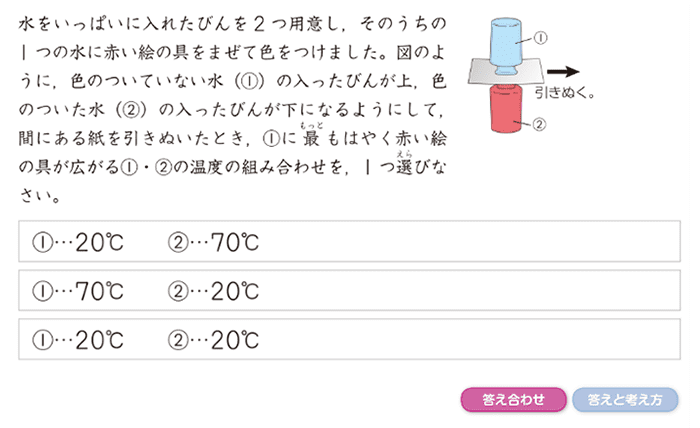Click the gray paper sheet between bottles
The width and height of the screenshot is (700, 428).
pyautogui.click(x=506, y=72)
